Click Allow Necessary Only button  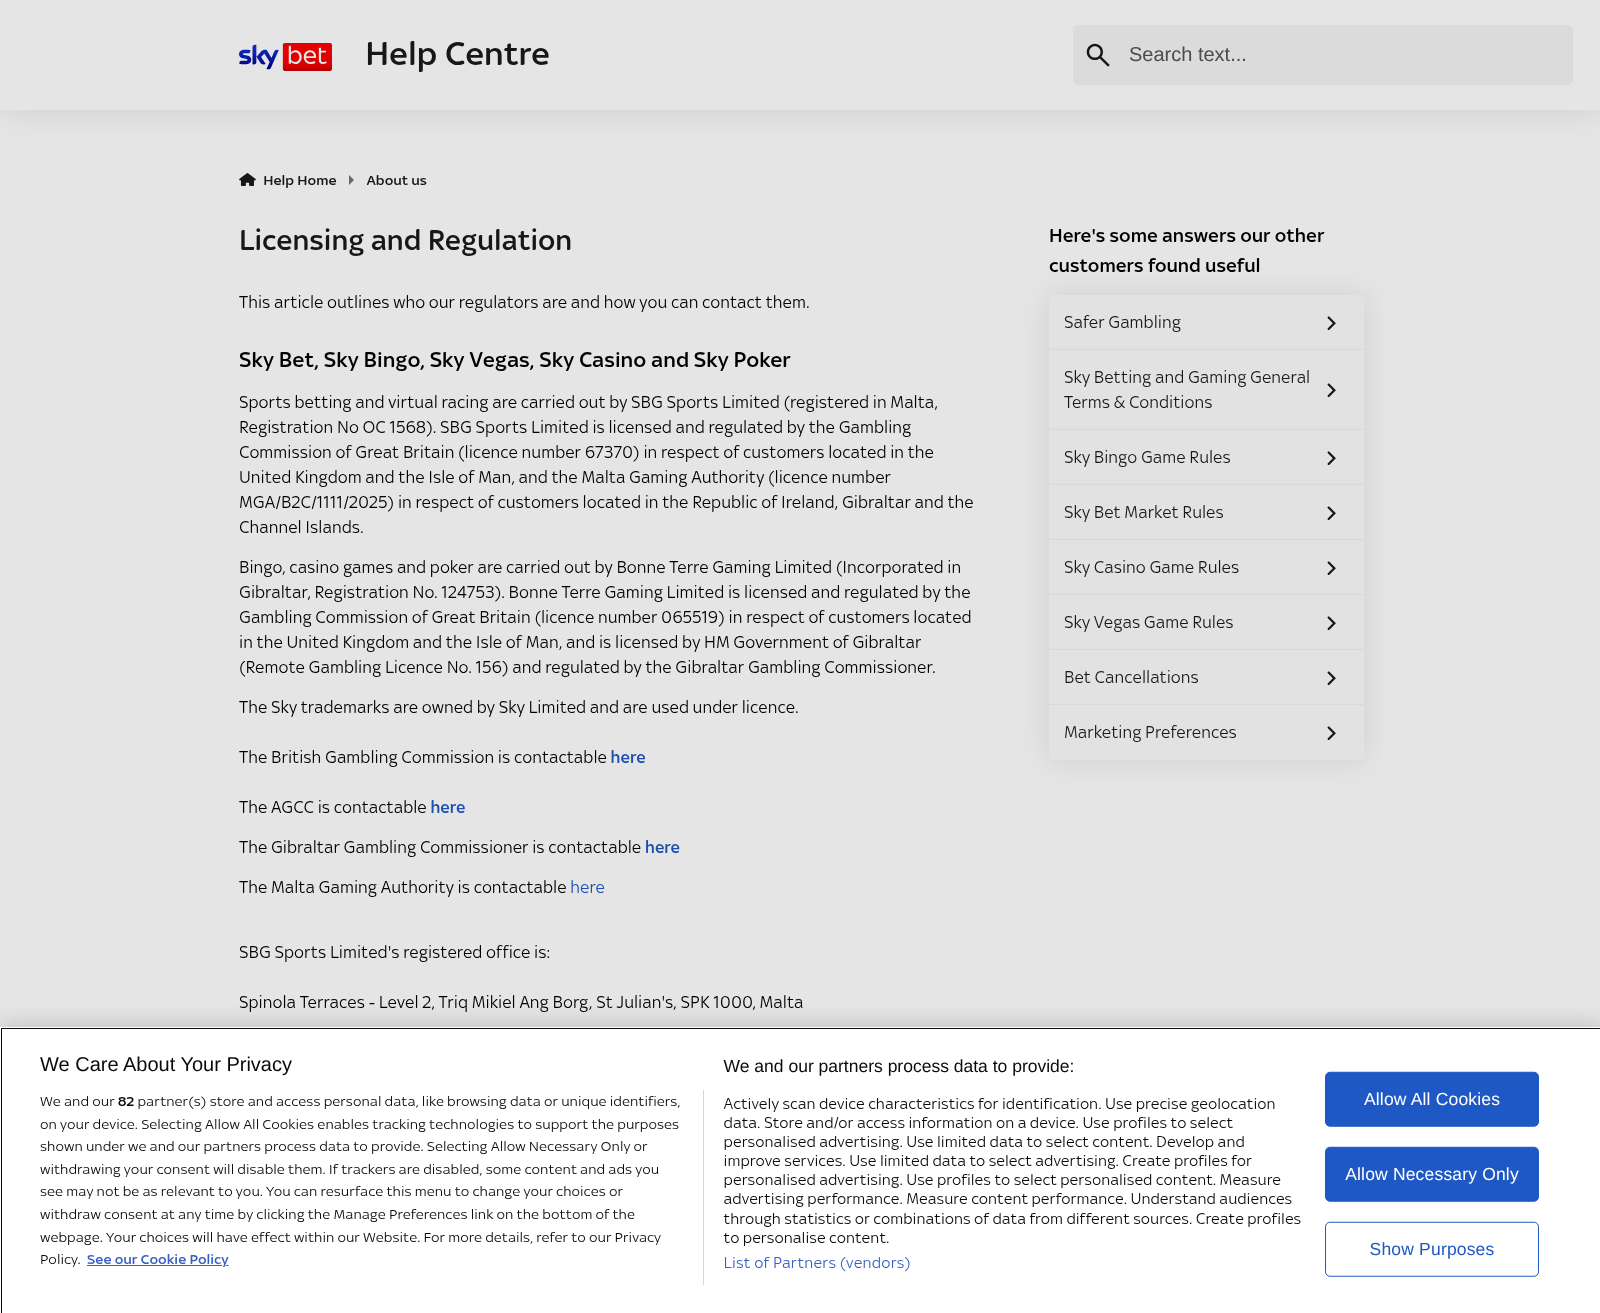(1431, 1174)
